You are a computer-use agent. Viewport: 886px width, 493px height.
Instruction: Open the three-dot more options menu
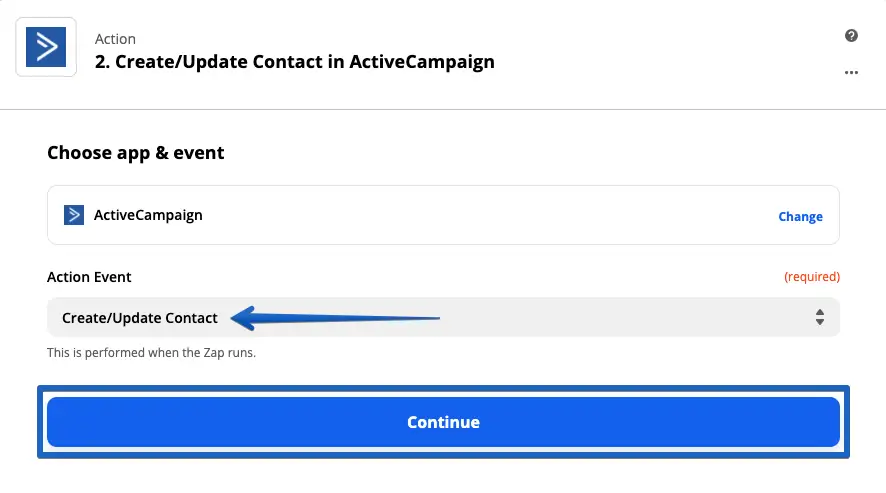pyautogui.click(x=851, y=72)
